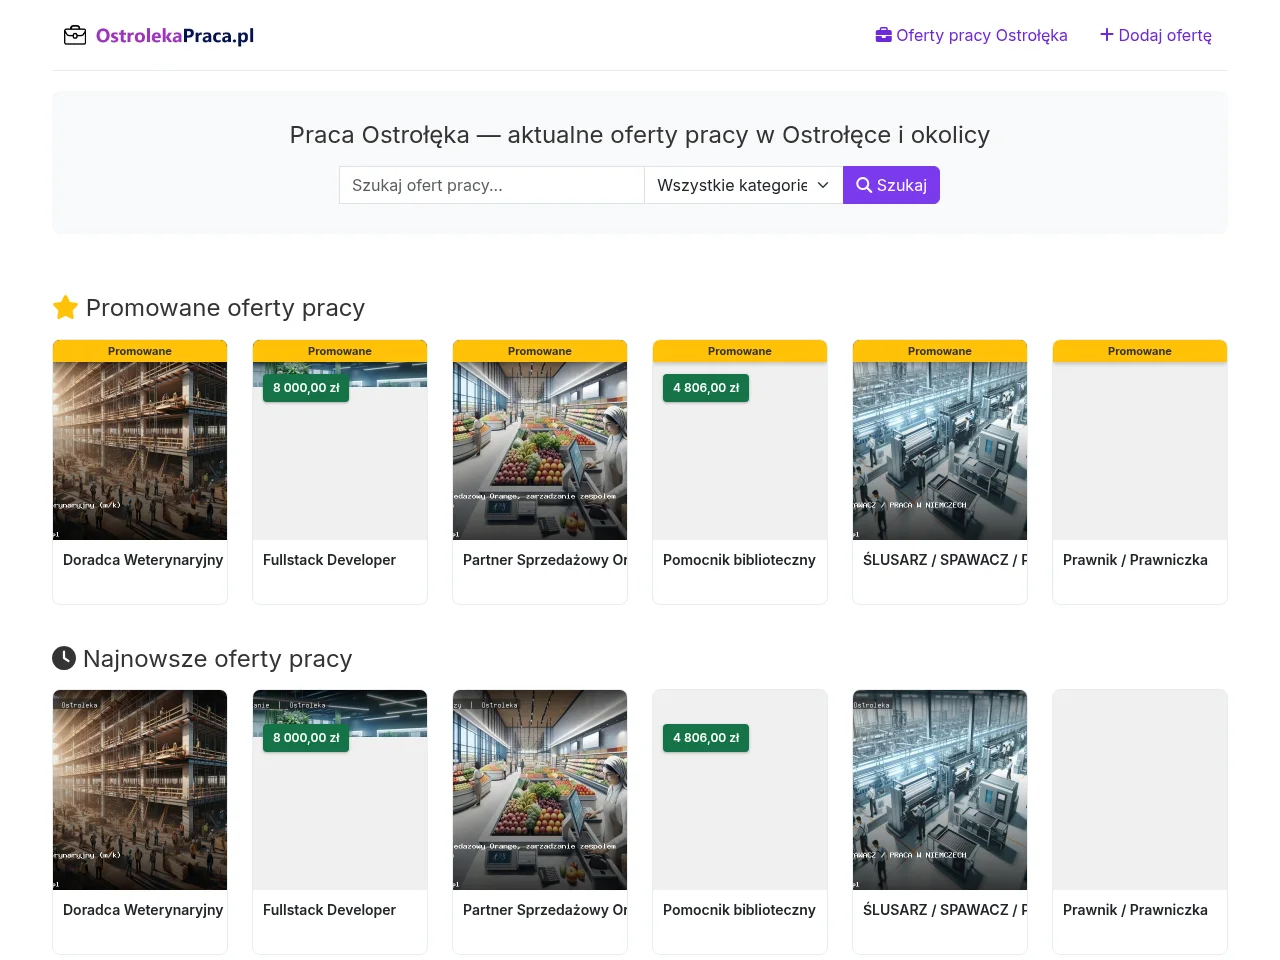Click the clock icon beside Najnowsze oferty pracy
The height and width of the screenshot is (960, 1280).
pos(64,658)
